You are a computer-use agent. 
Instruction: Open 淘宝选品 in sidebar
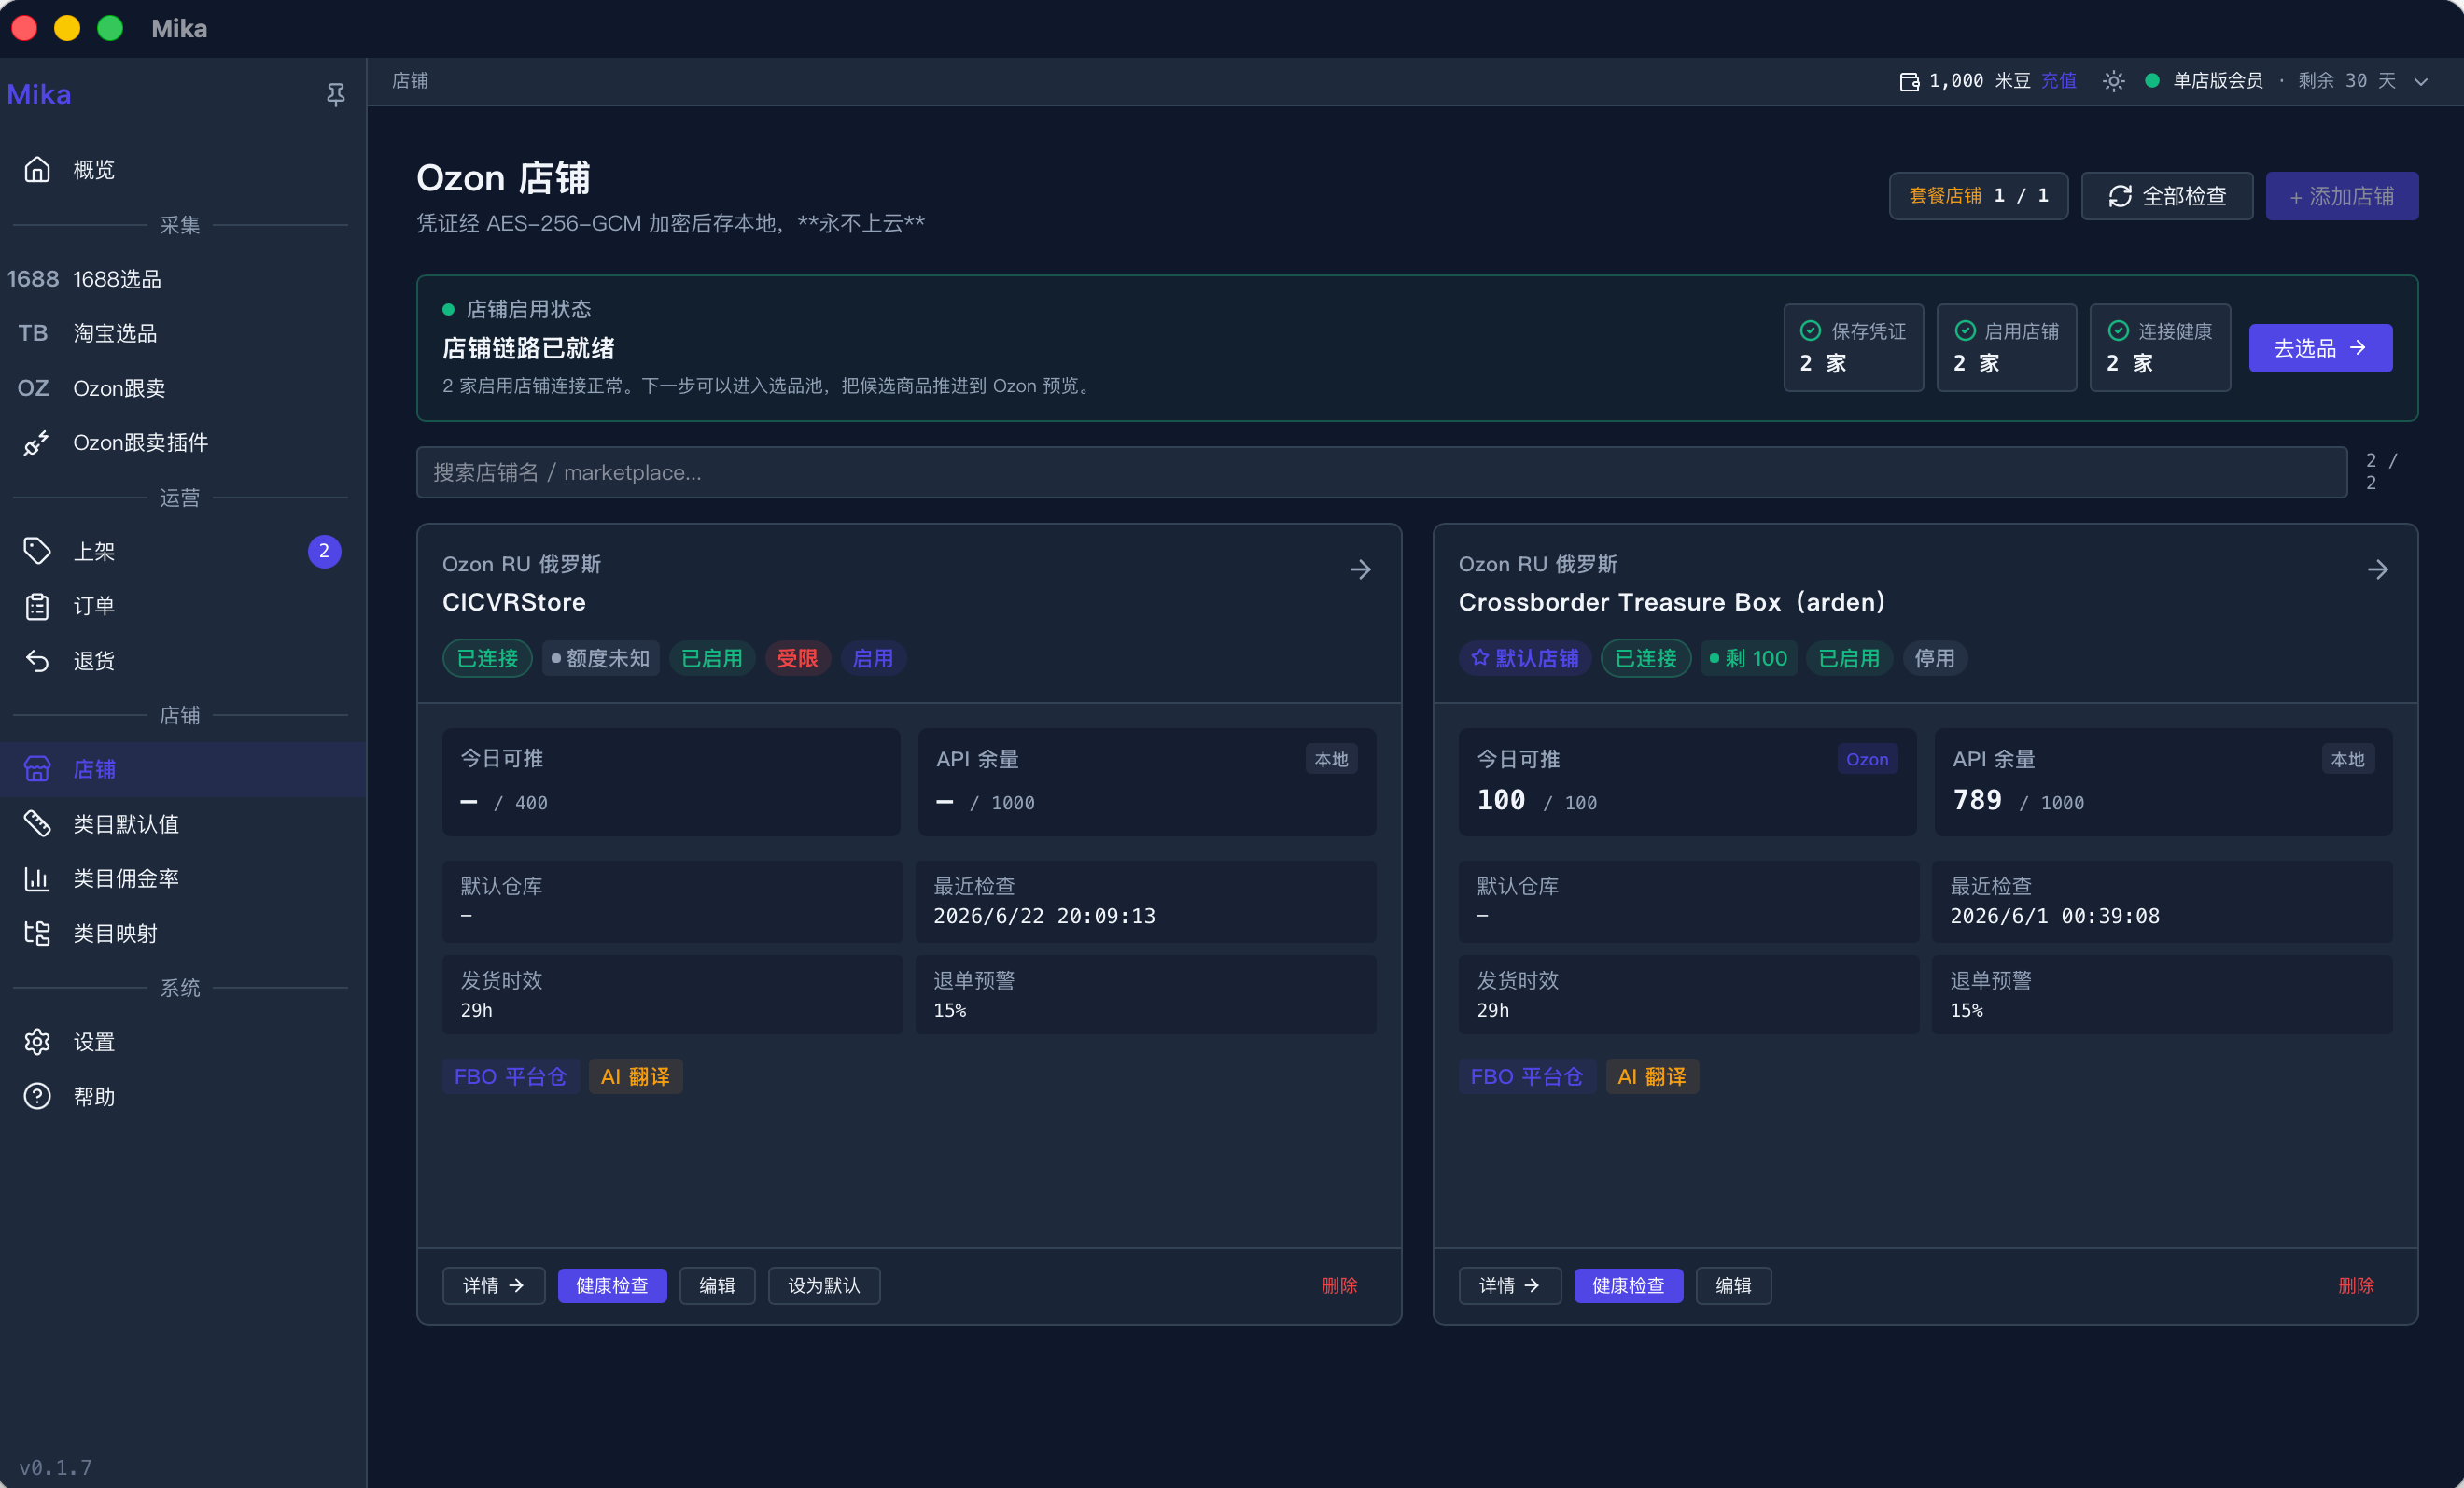click(x=183, y=333)
